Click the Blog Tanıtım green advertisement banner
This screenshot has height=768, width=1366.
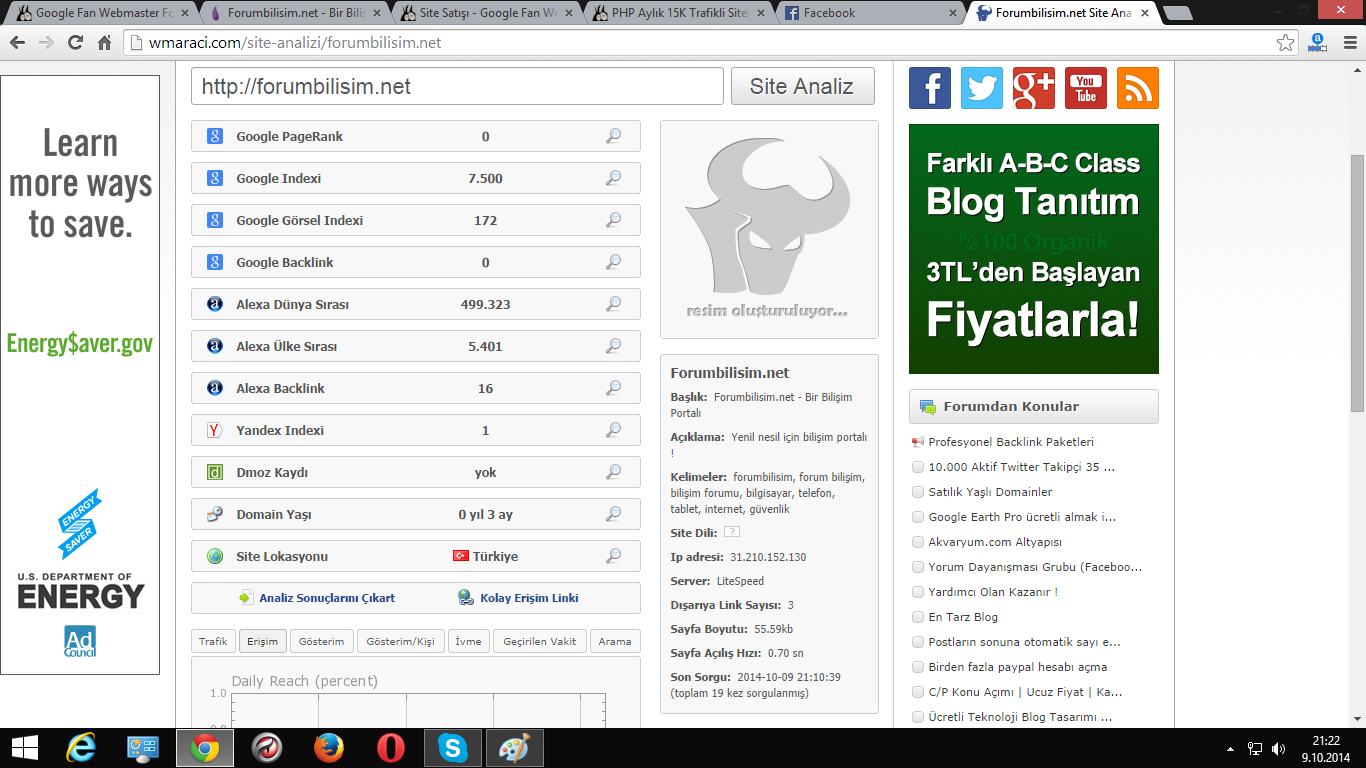pos(1034,249)
